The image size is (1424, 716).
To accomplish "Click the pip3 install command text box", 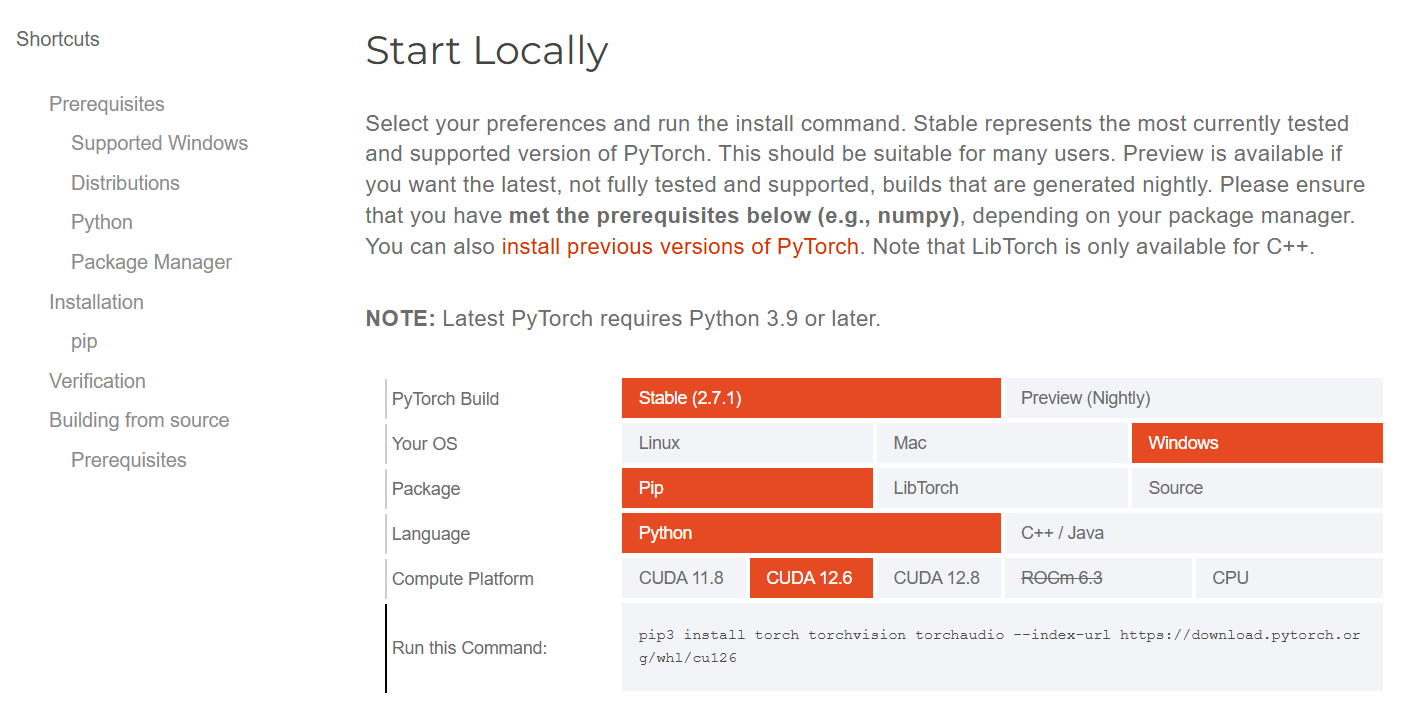I will click(x=1002, y=647).
